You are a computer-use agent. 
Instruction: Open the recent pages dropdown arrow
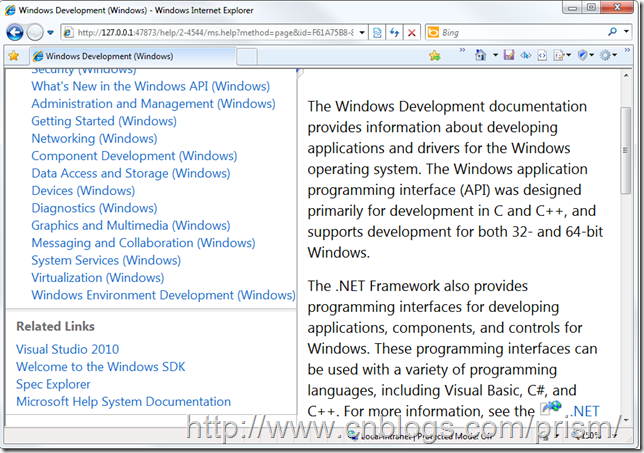[50, 32]
